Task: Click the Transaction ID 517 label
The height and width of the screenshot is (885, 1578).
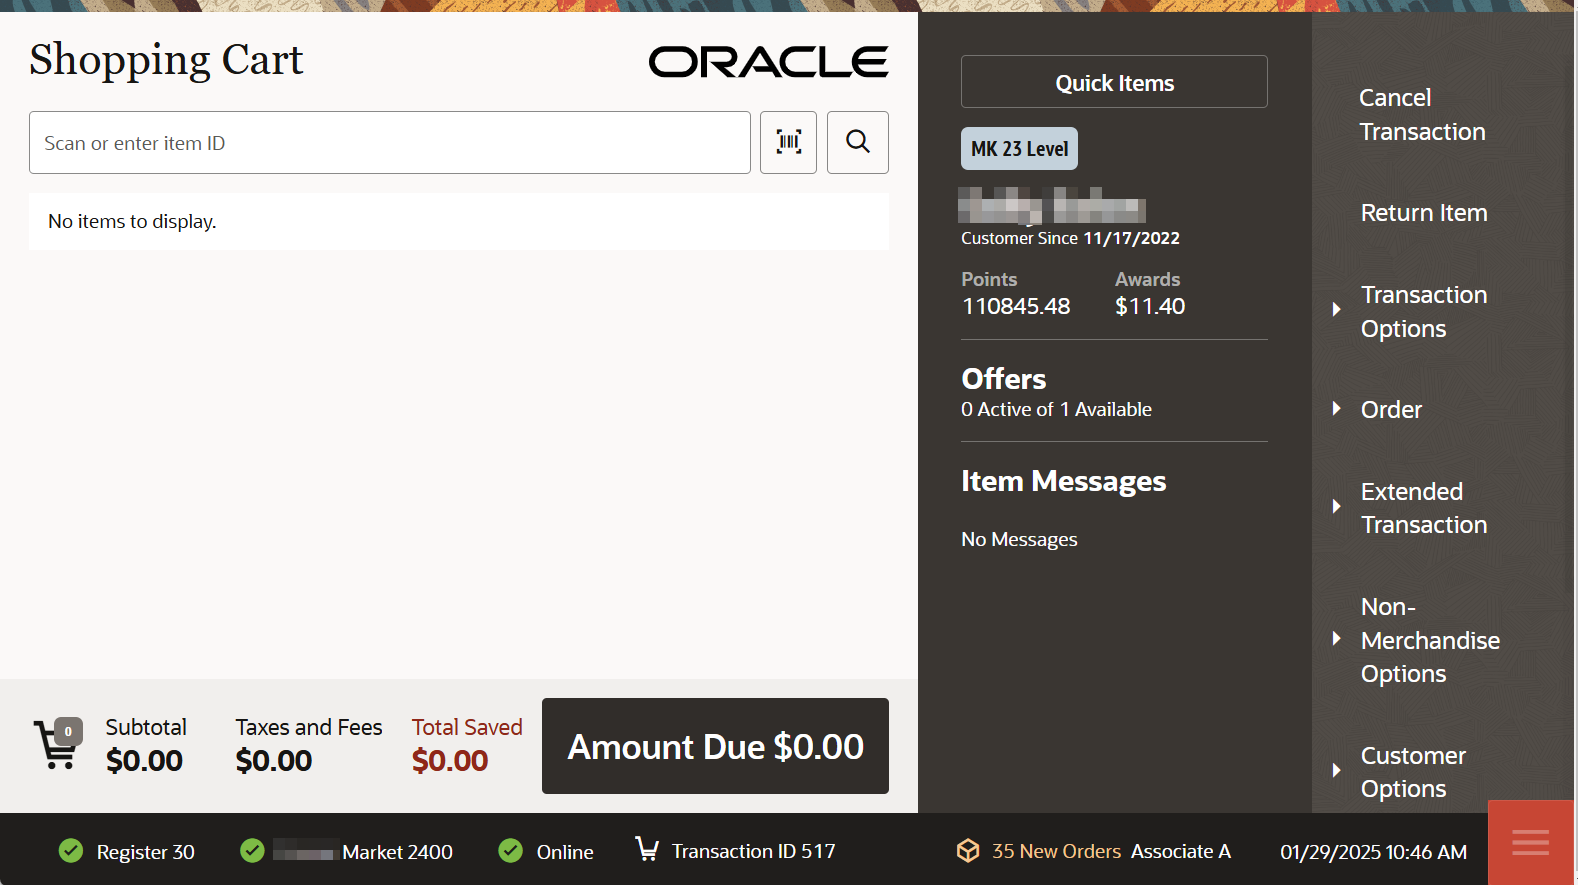Action: click(x=753, y=851)
